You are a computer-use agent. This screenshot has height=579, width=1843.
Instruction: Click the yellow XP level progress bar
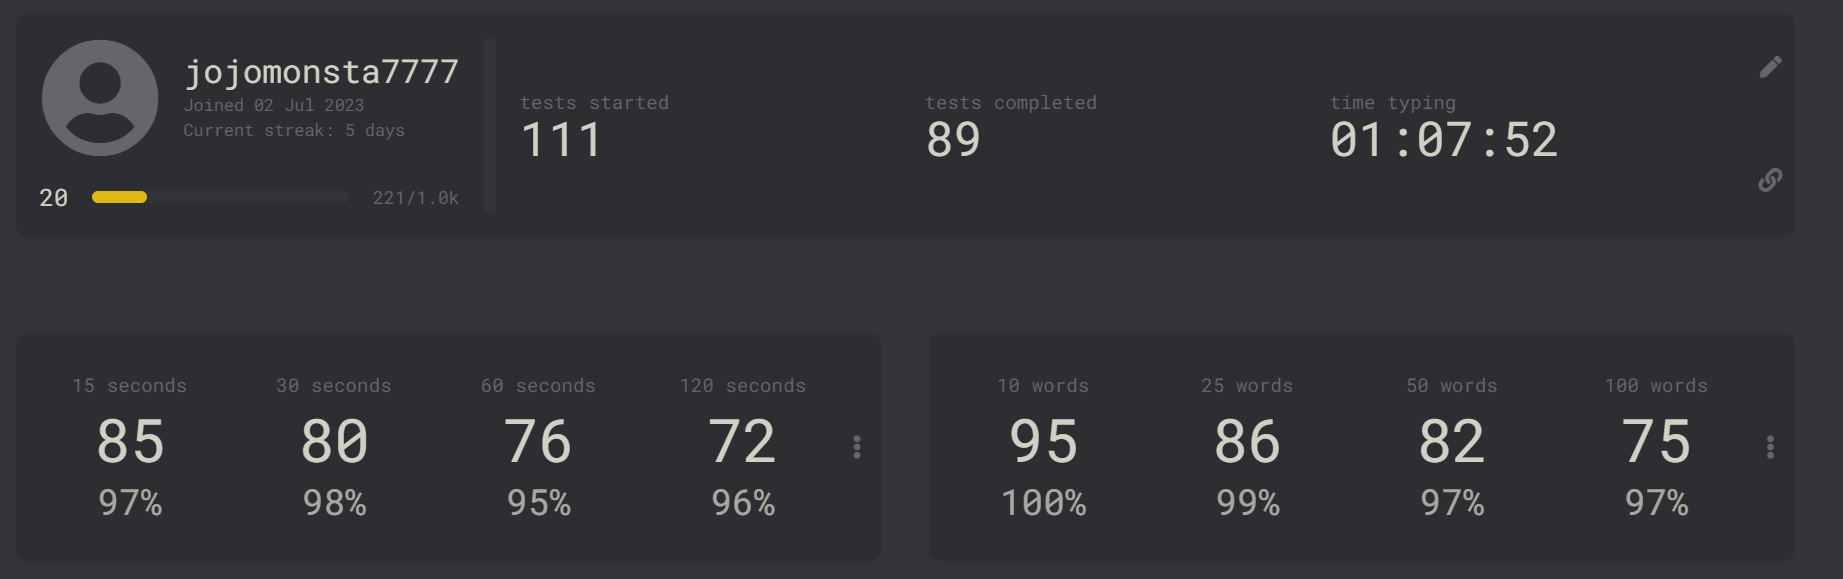pyautogui.click(x=220, y=197)
